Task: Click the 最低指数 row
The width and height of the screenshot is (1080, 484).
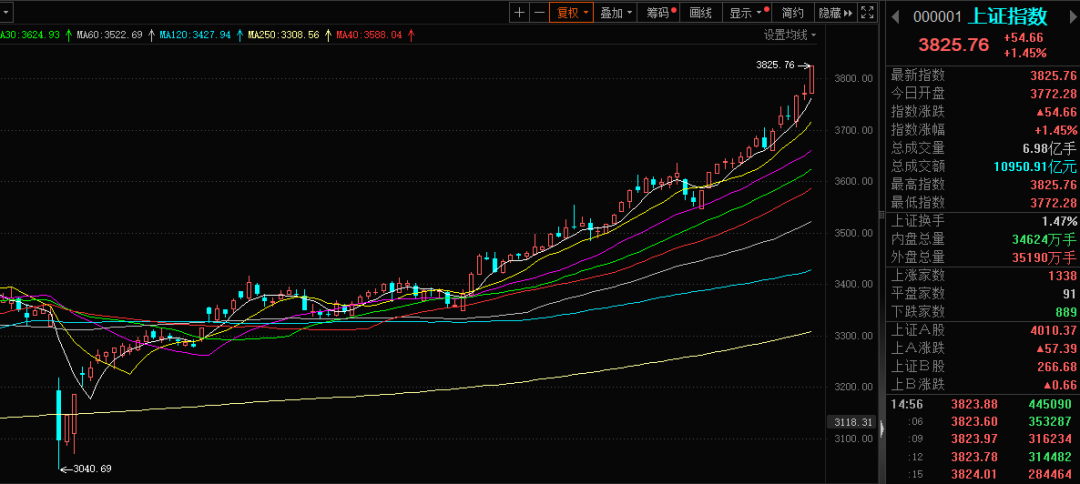Action: coord(984,202)
